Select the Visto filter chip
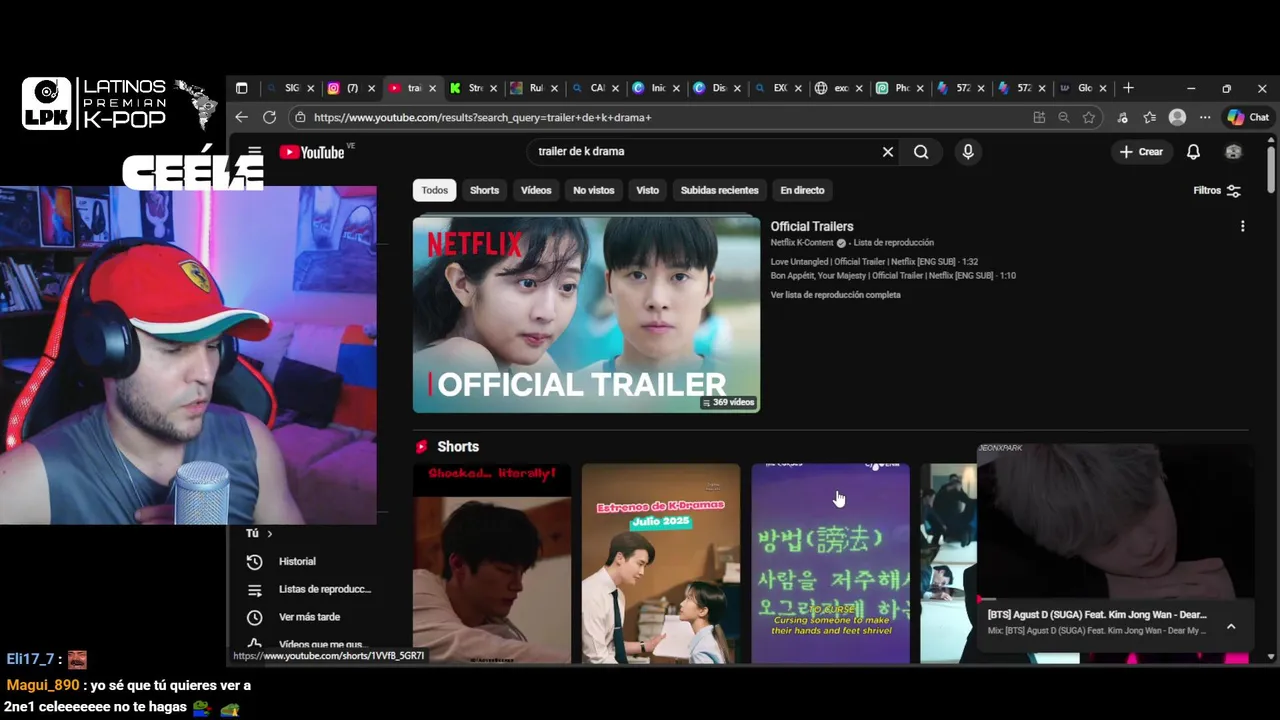 pyautogui.click(x=648, y=190)
